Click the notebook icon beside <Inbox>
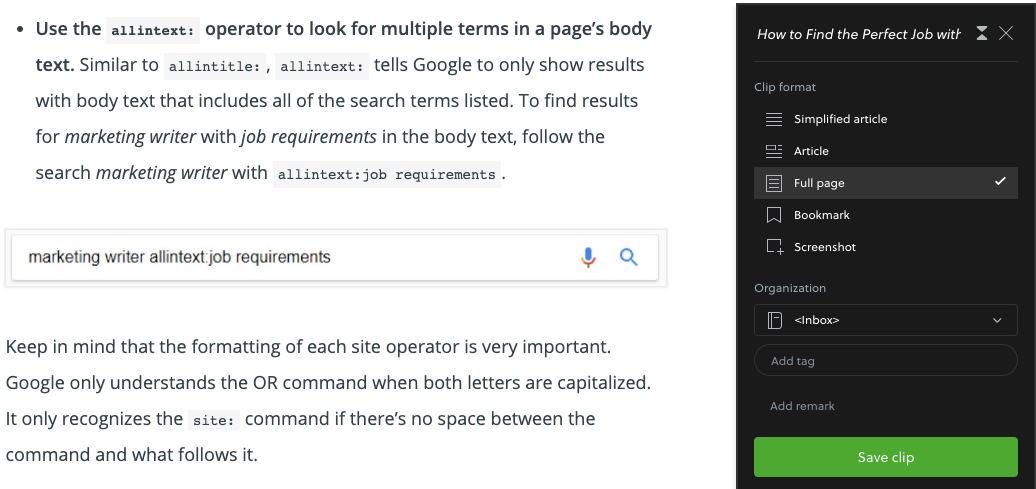The image size is (1036, 489). pos(774,320)
